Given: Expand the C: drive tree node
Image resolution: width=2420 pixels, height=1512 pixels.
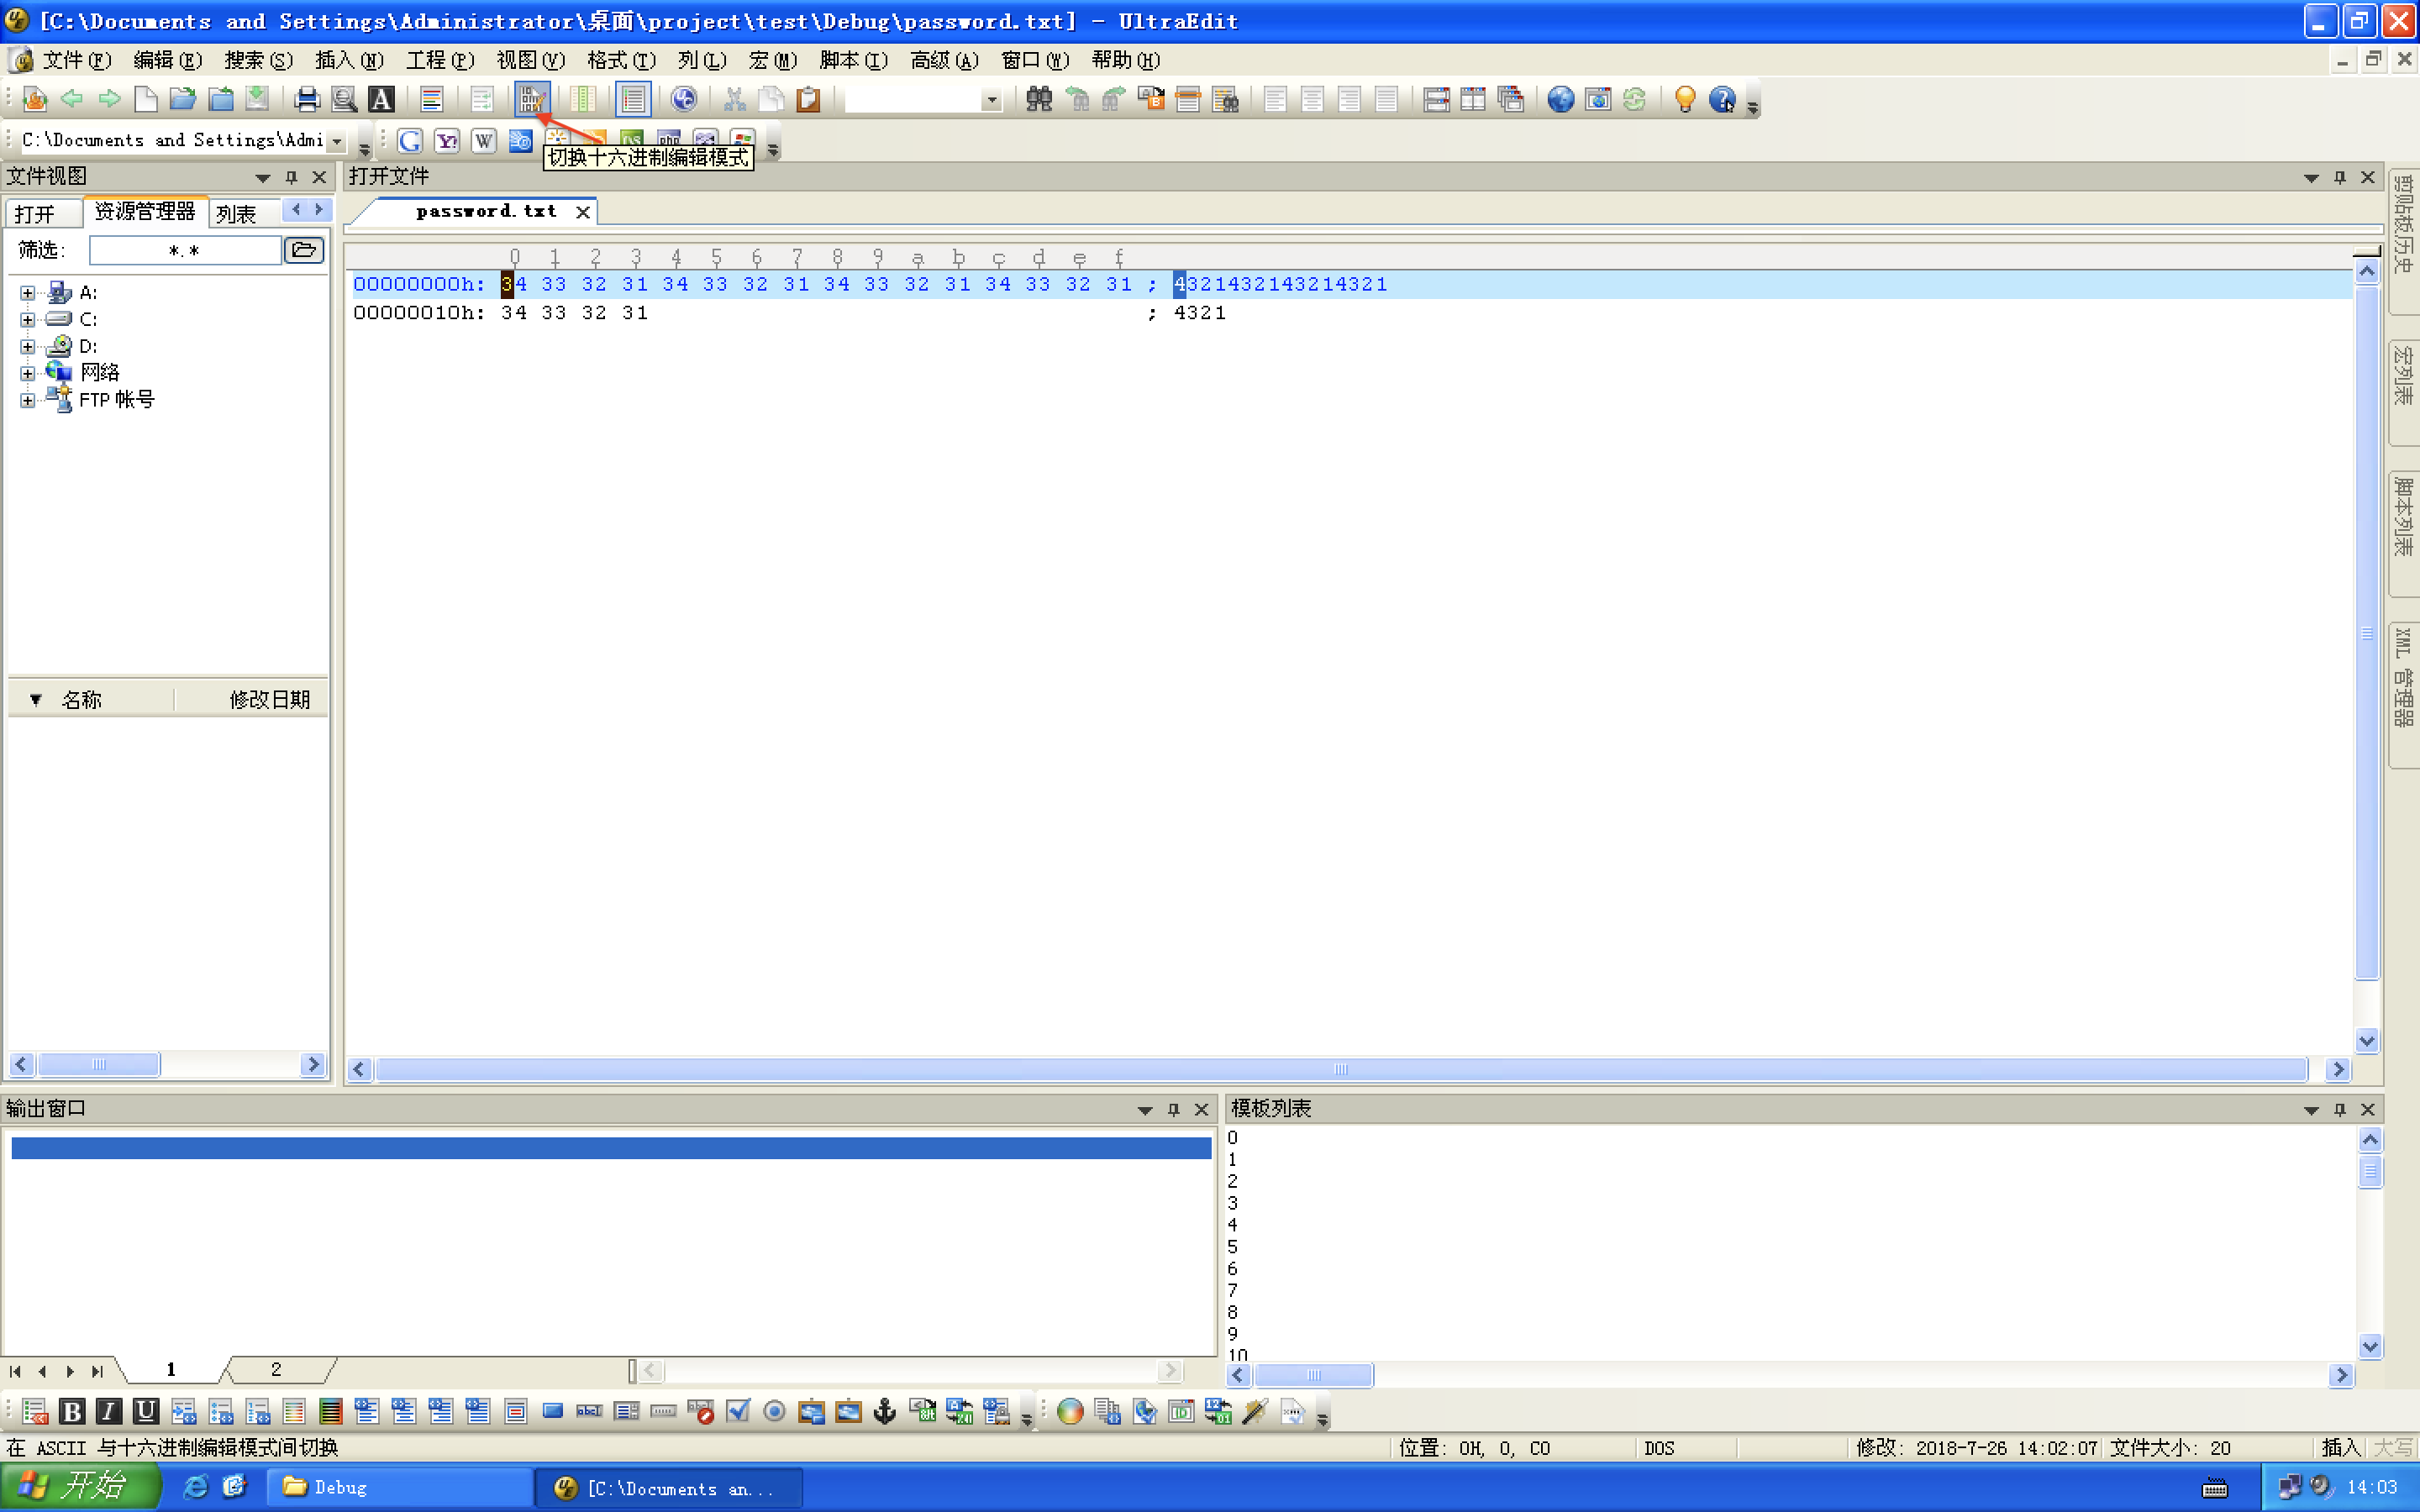Looking at the screenshot, I should pos(28,320).
